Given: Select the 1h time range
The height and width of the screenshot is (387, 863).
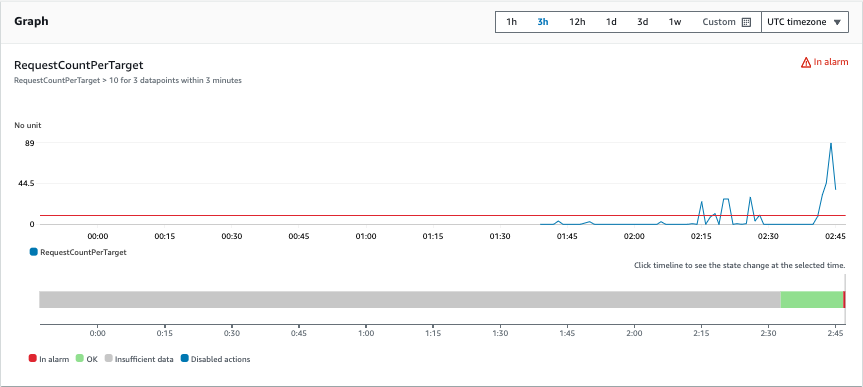Looking at the screenshot, I should (x=511, y=22).
